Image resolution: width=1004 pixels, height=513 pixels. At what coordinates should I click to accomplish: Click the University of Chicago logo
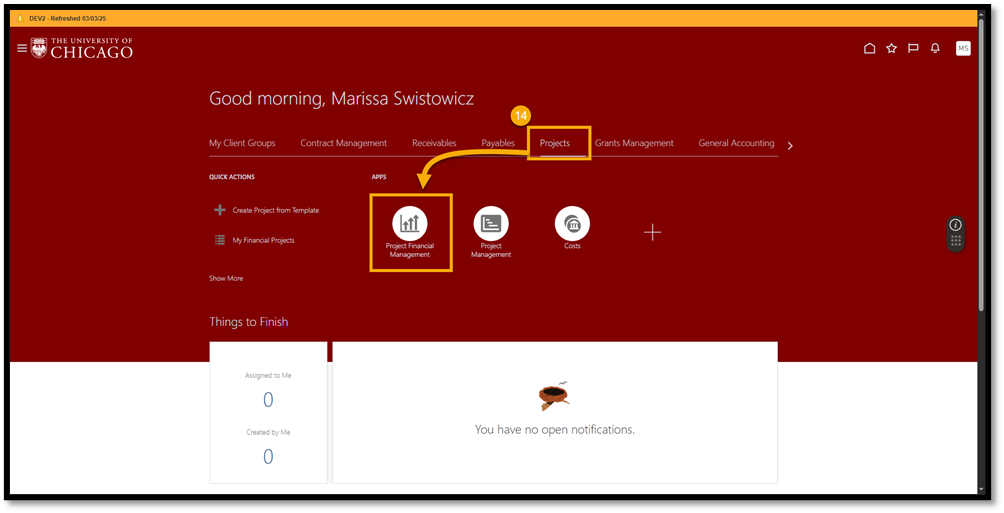coord(82,48)
